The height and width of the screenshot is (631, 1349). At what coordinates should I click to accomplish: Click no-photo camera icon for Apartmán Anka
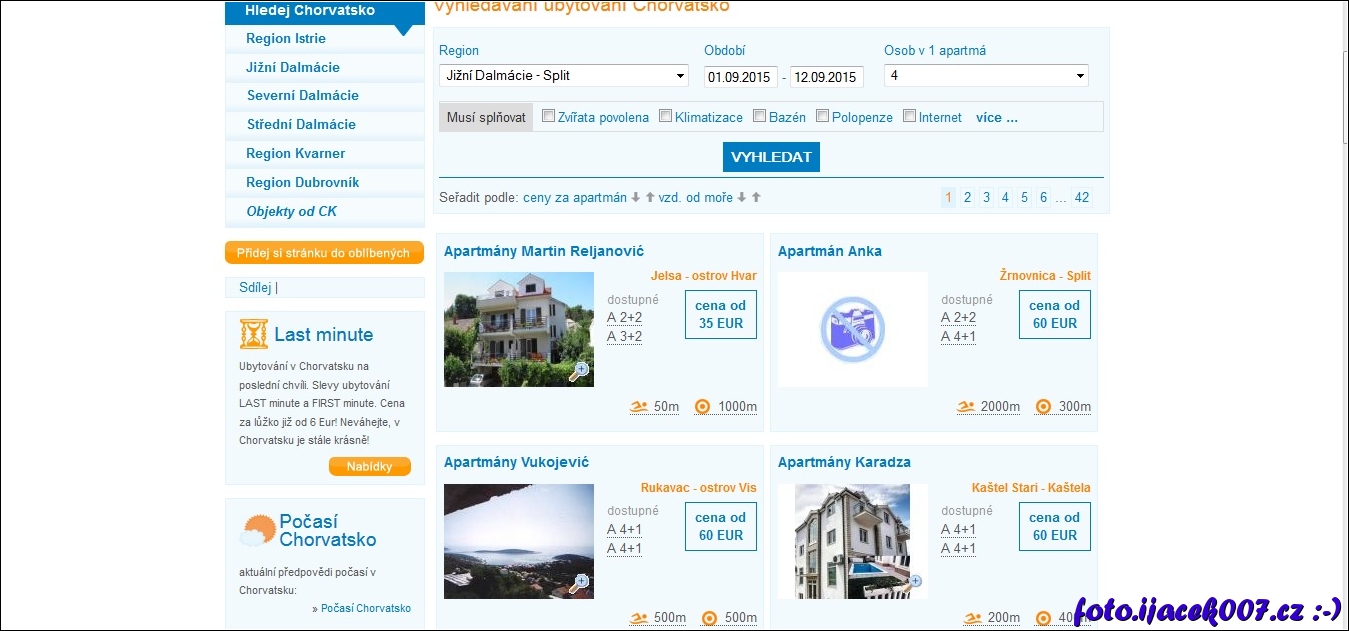[852, 330]
